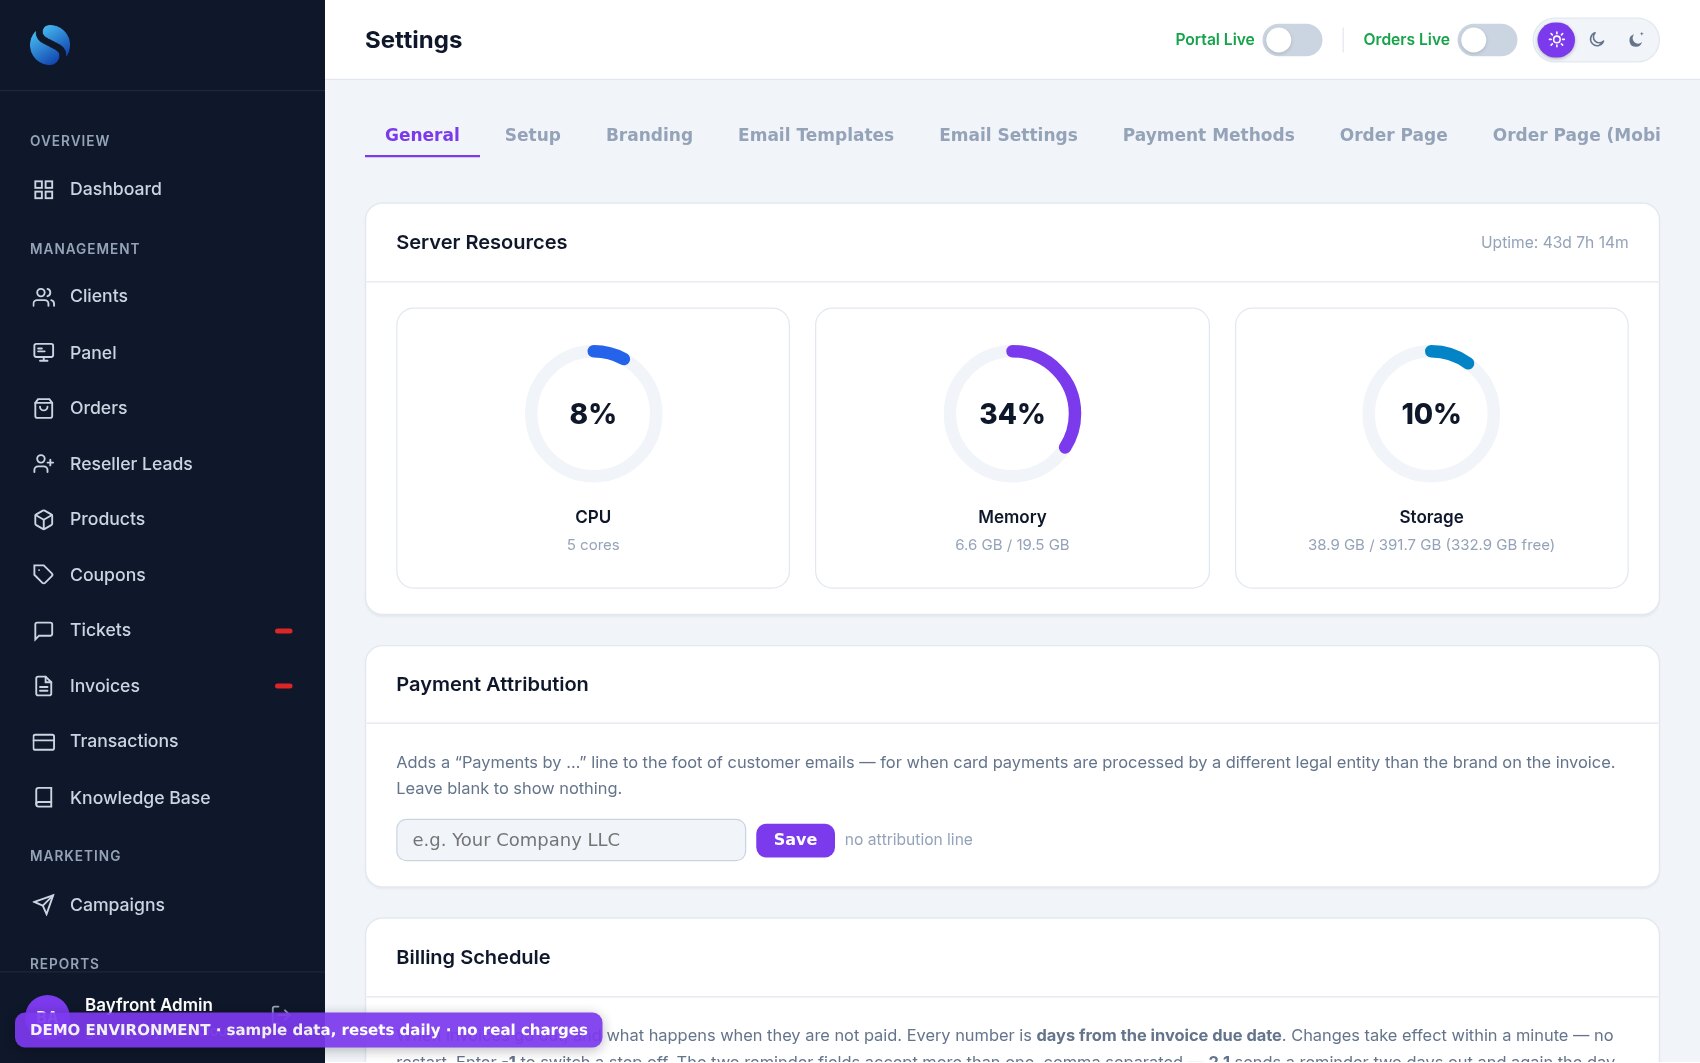Image resolution: width=1700 pixels, height=1063 pixels.
Task: Open the Email Templates tab
Action: (816, 135)
